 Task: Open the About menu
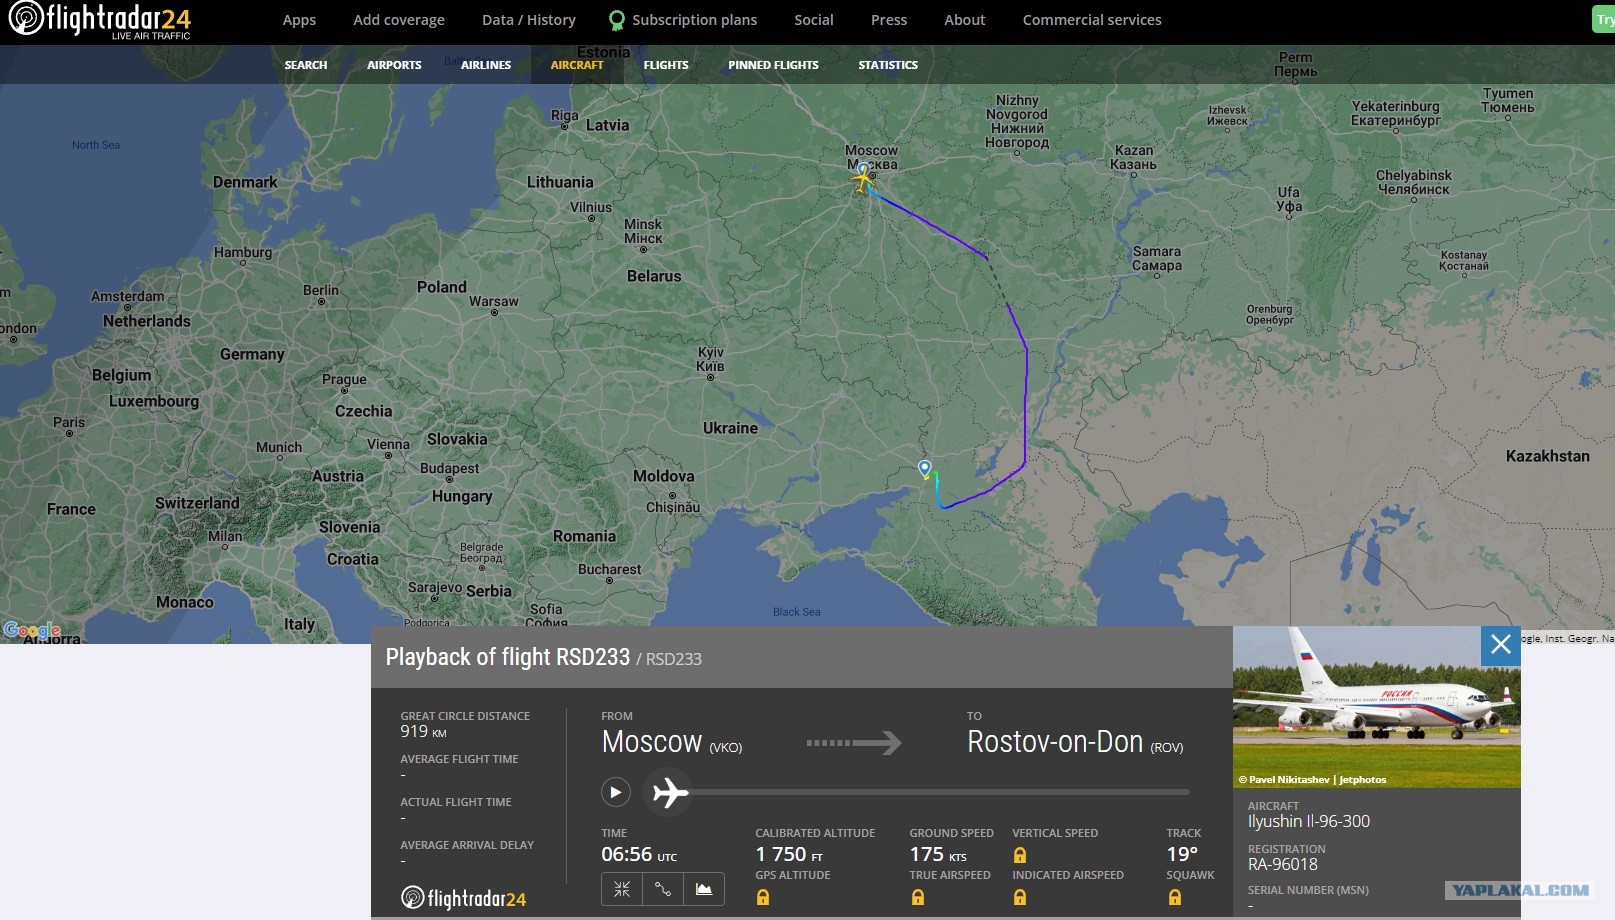coord(965,20)
